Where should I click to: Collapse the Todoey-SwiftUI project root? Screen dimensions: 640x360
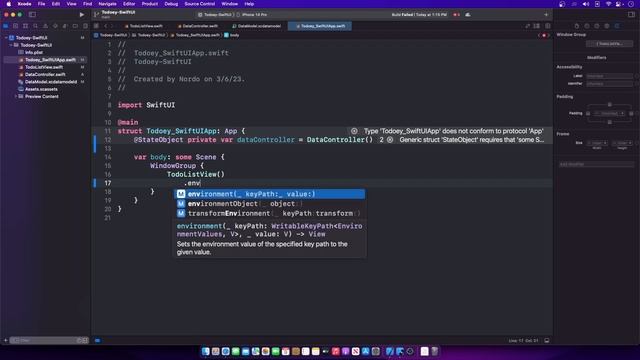(6, 38)
